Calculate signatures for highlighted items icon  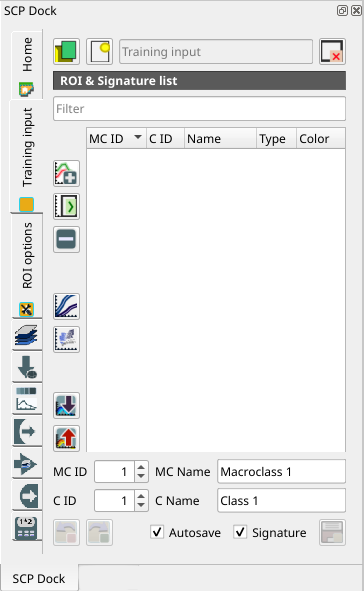[66, 206]
